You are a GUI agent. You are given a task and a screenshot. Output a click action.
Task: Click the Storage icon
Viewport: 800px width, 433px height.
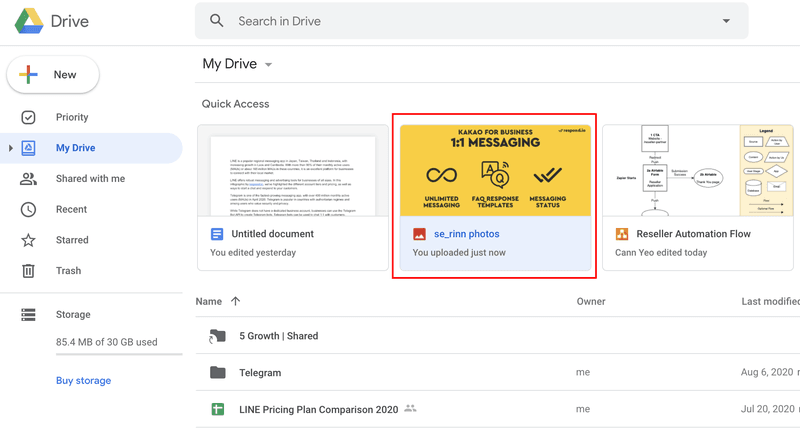pos(29,315)
